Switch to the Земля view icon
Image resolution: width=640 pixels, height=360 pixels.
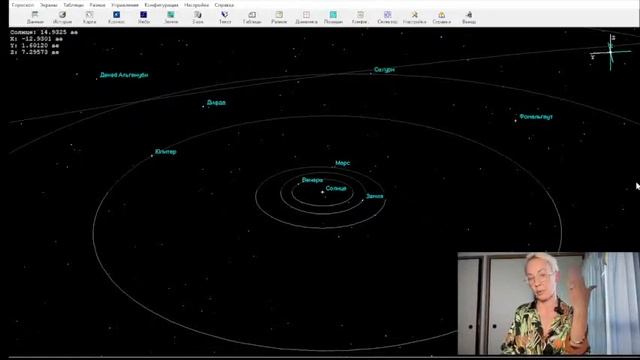(171, 17)
